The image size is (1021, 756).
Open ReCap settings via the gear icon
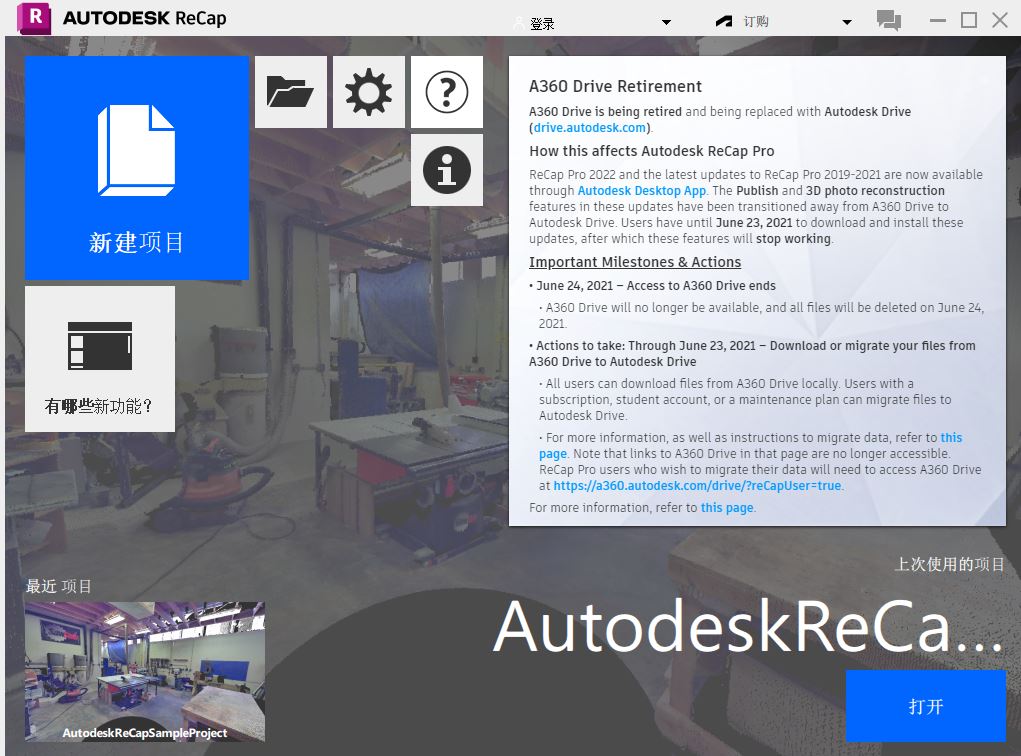[368, 91]
